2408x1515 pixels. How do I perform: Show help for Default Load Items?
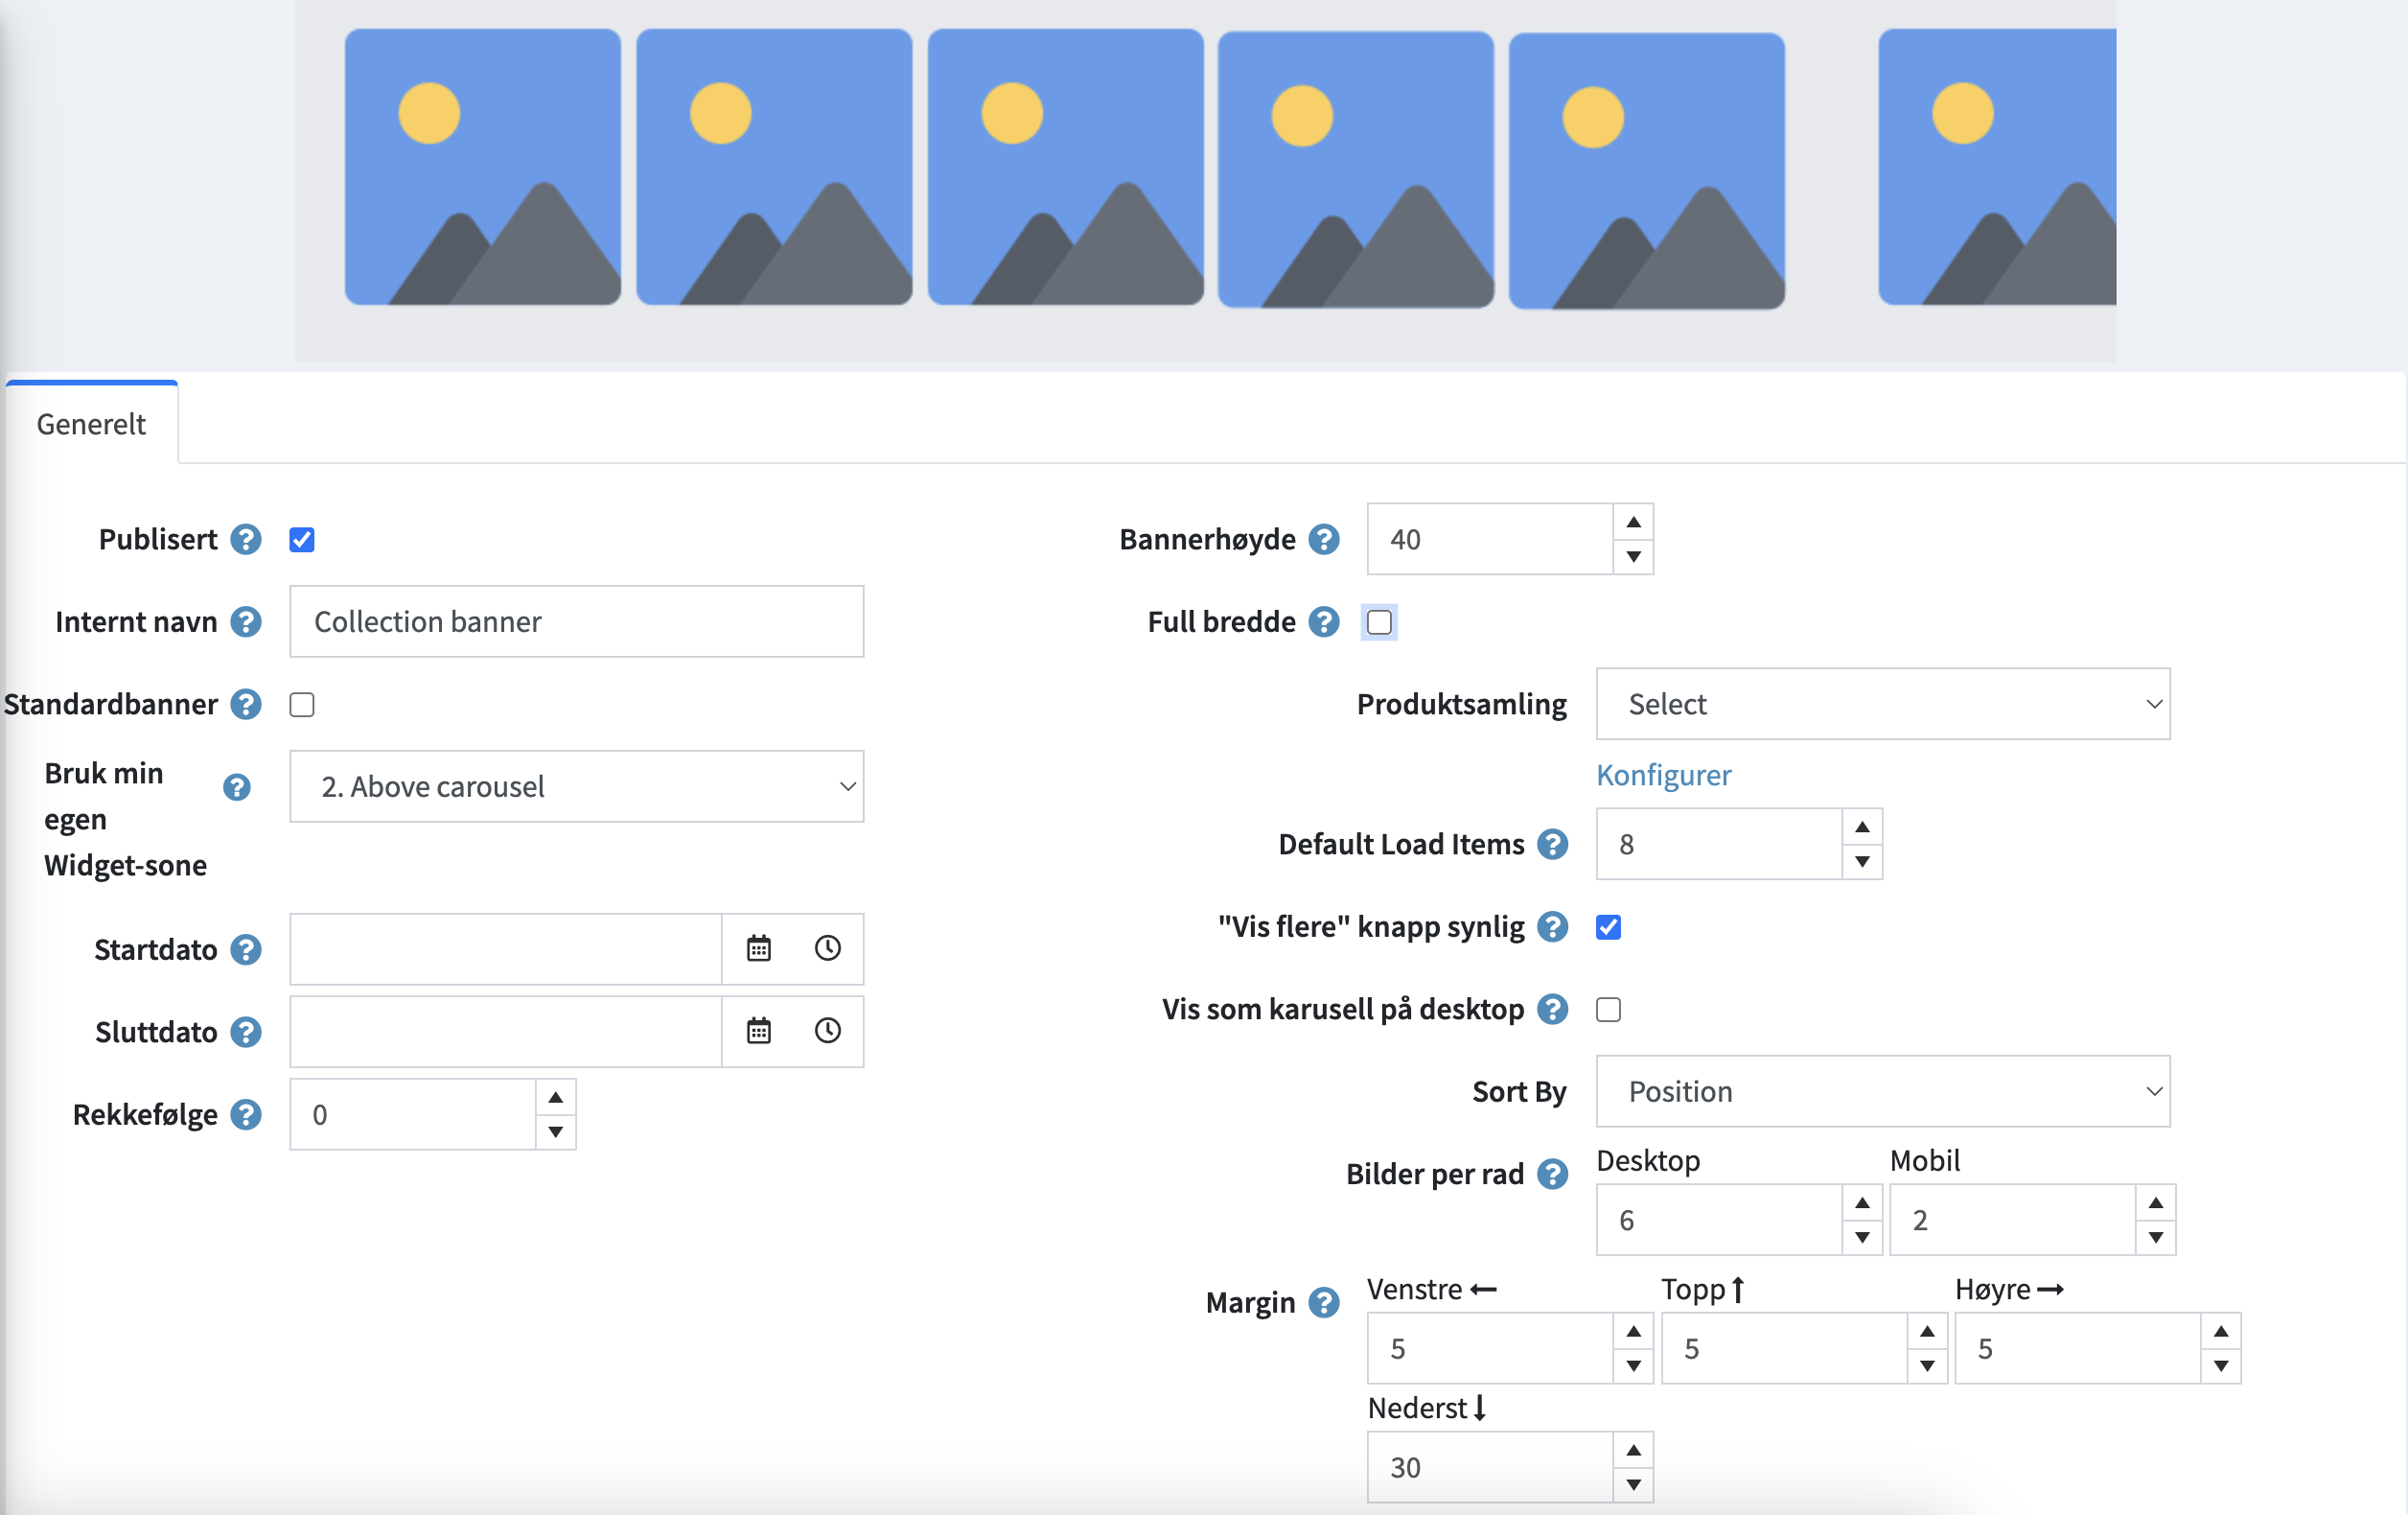click(1552, 844)
